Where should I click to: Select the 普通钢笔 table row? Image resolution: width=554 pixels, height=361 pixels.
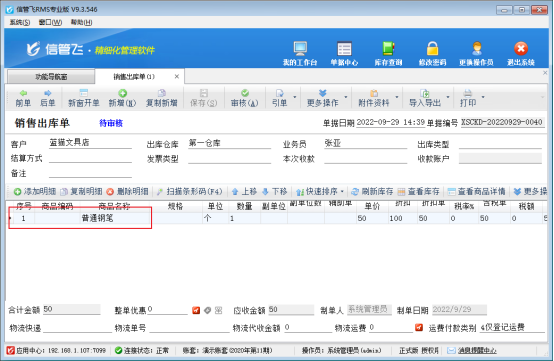[x=277, y=218]
